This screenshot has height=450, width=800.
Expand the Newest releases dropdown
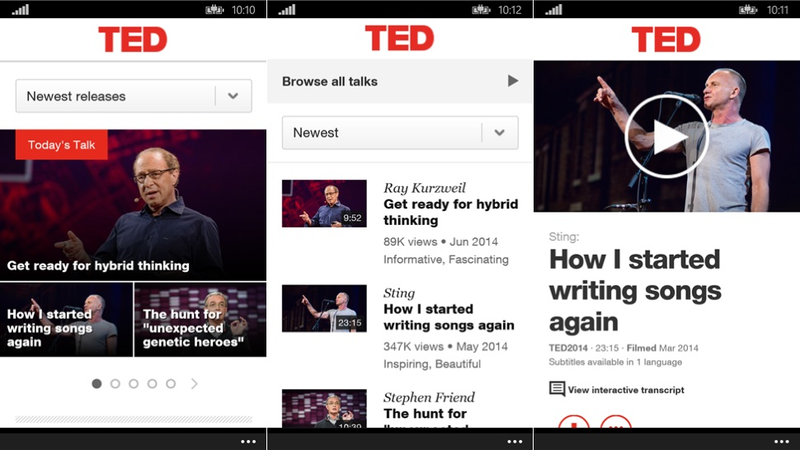(134, 96)
